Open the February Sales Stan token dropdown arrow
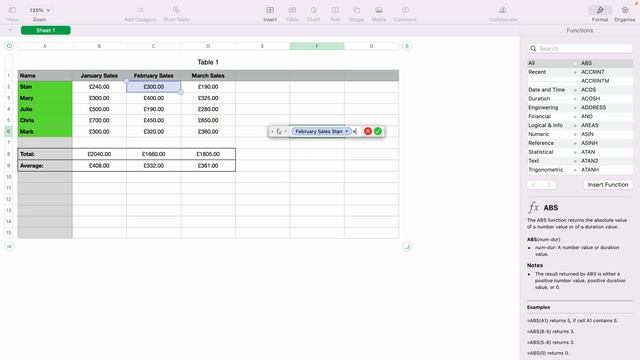Screen dimensions: 640x360 click(x=347, y=131)
